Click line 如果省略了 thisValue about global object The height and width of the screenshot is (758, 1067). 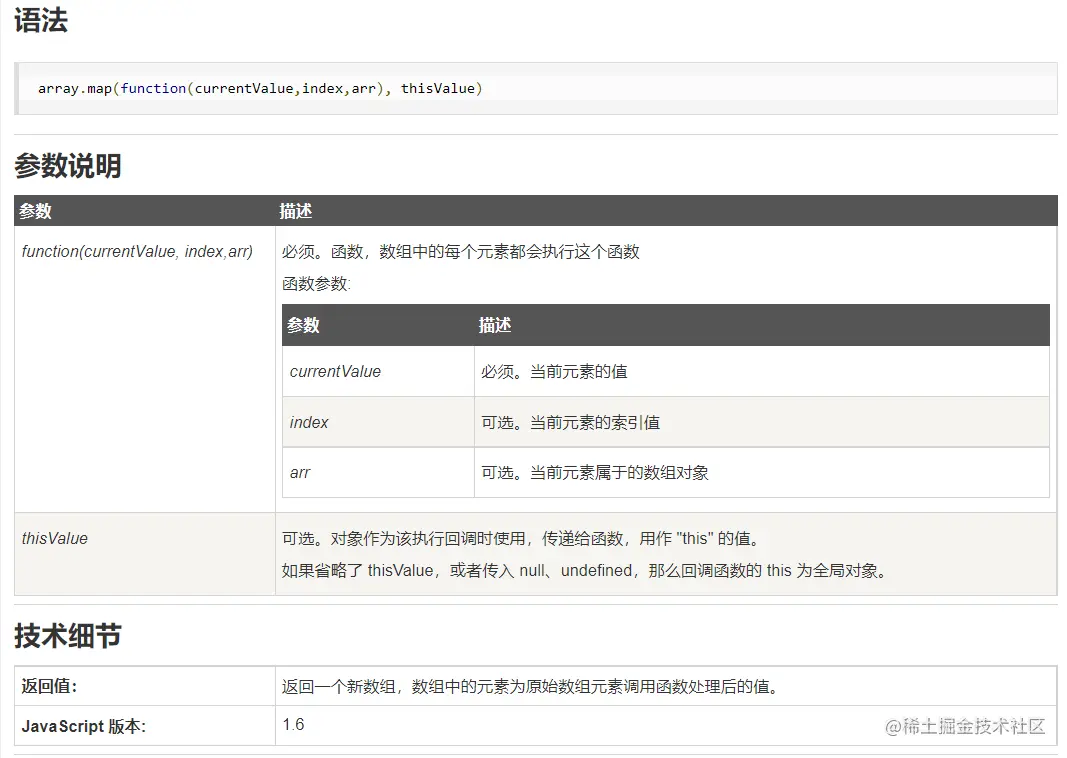585,570
